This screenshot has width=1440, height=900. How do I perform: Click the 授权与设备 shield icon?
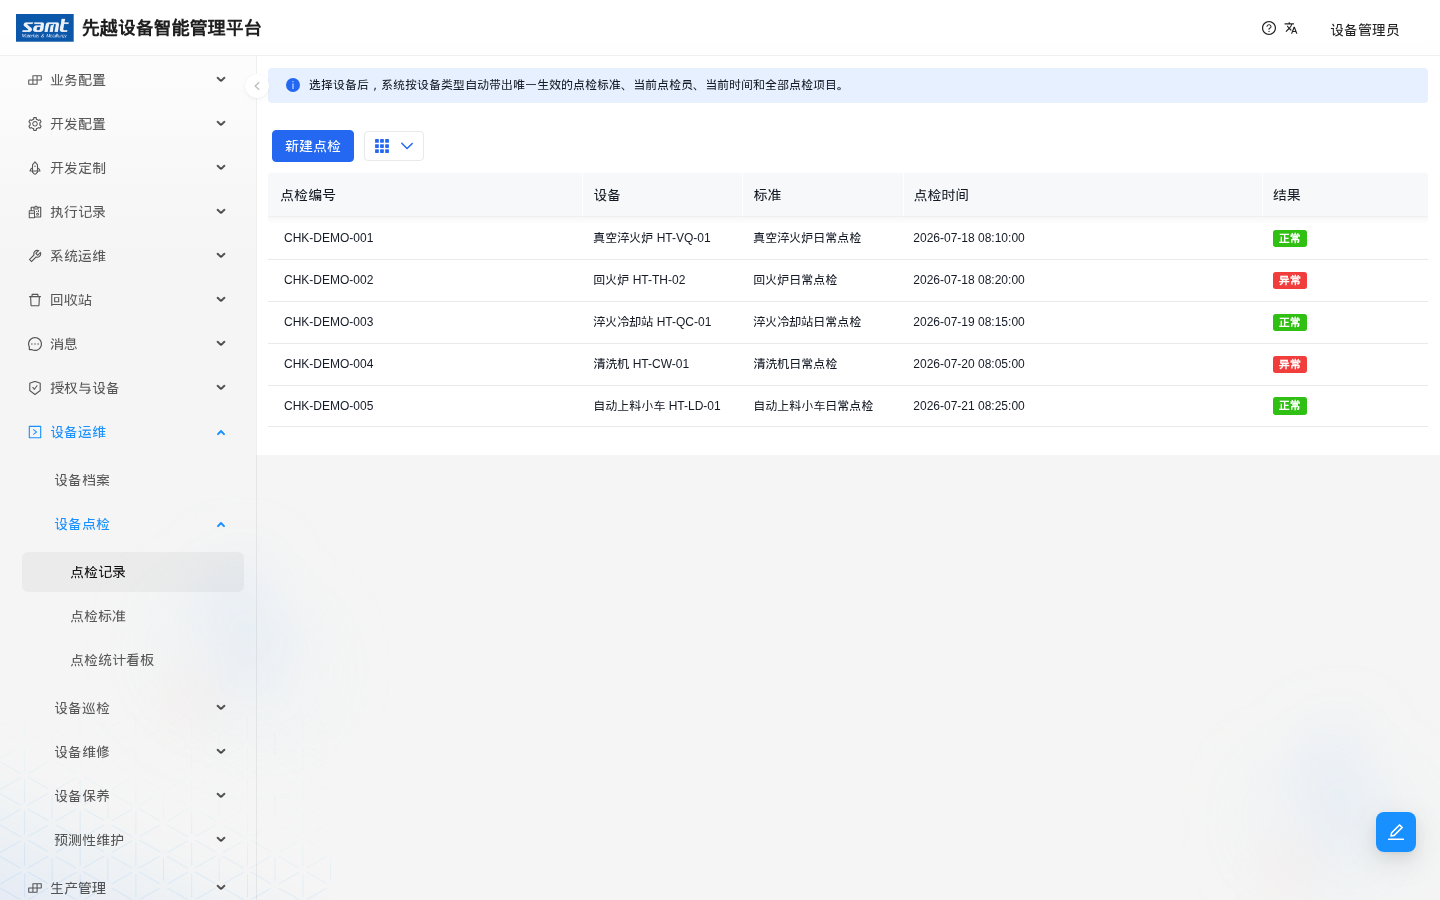click(x=35, y=388)
